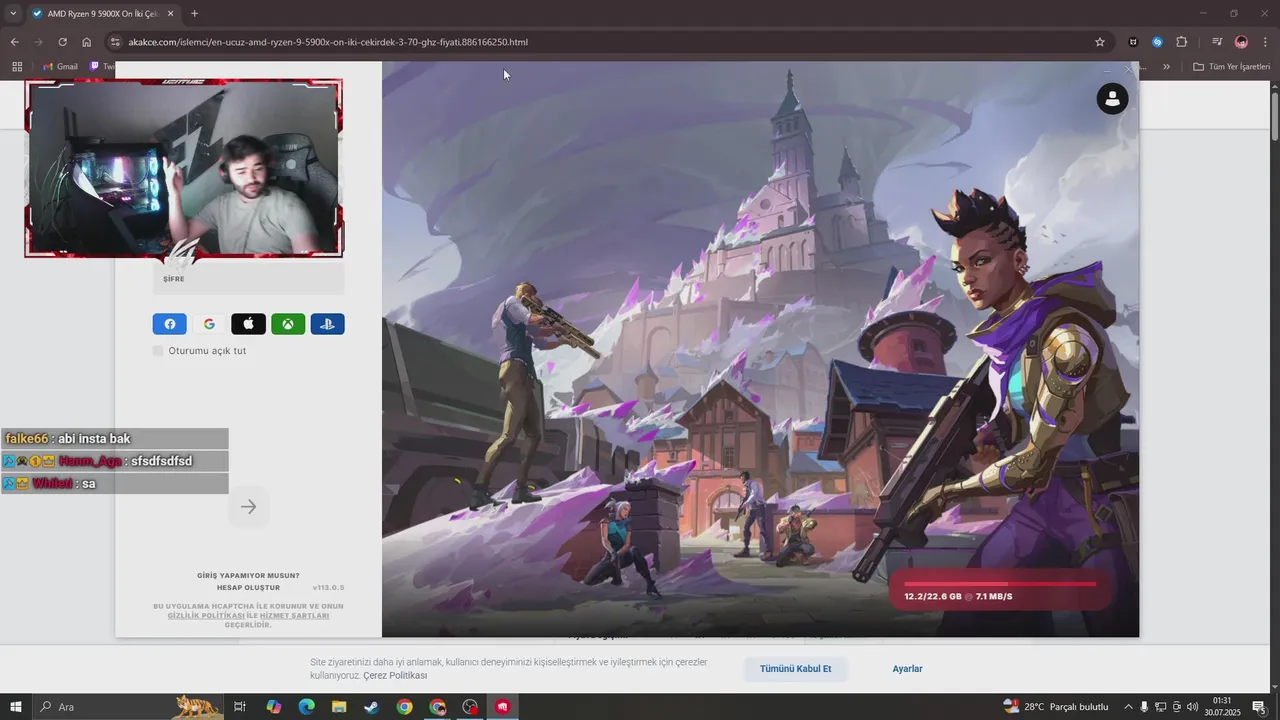1280x720 pixels.
Task: Sign in with the PlayStation icon
Action: coord(327,324)
